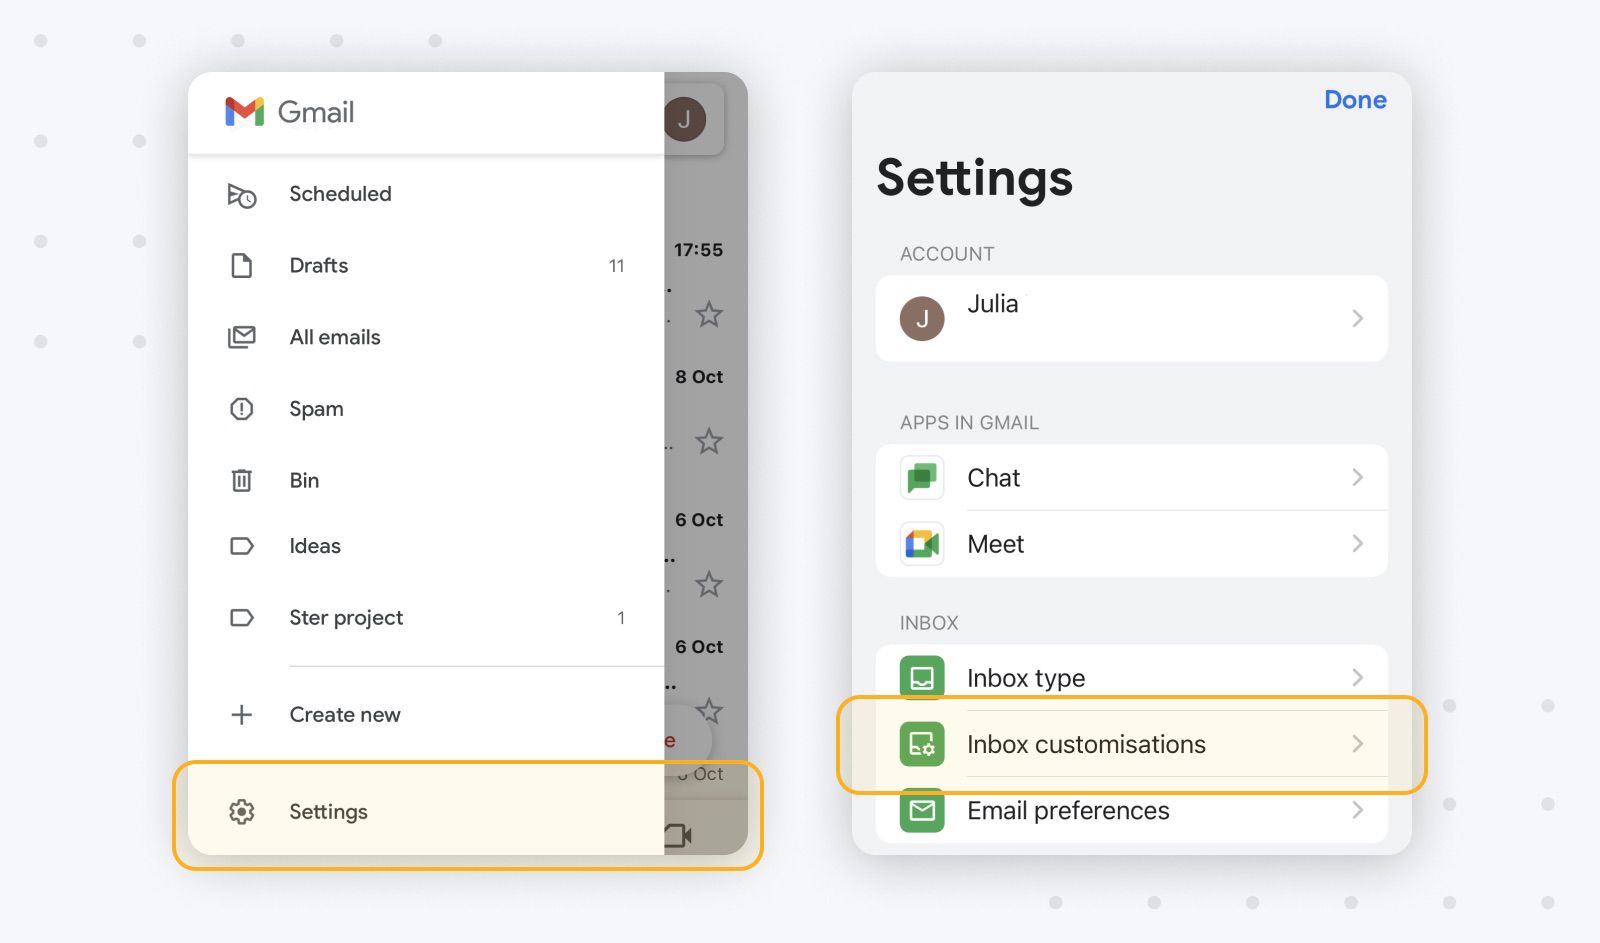Star the email next to 8 Oct

click(709, 443)
